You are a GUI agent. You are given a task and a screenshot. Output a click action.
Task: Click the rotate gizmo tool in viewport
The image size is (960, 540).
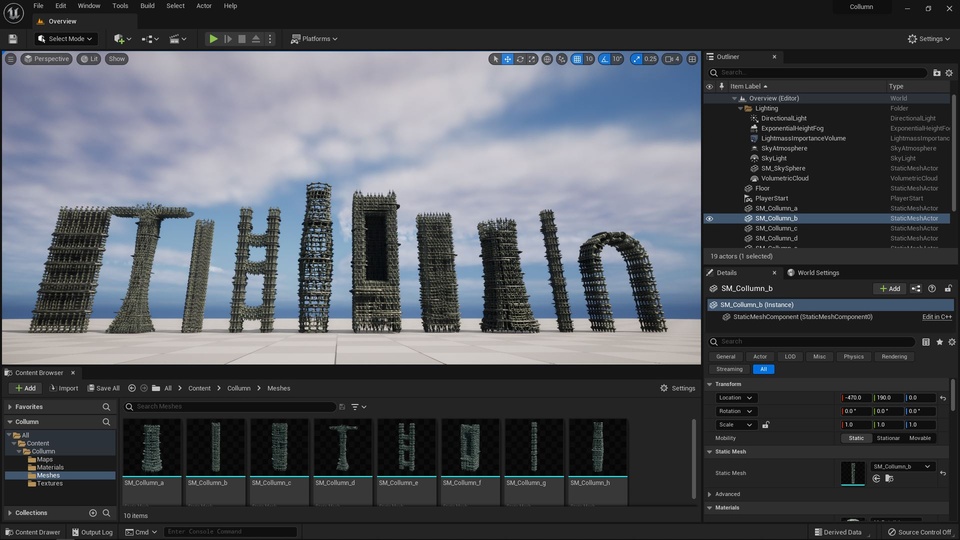(520, 59)
